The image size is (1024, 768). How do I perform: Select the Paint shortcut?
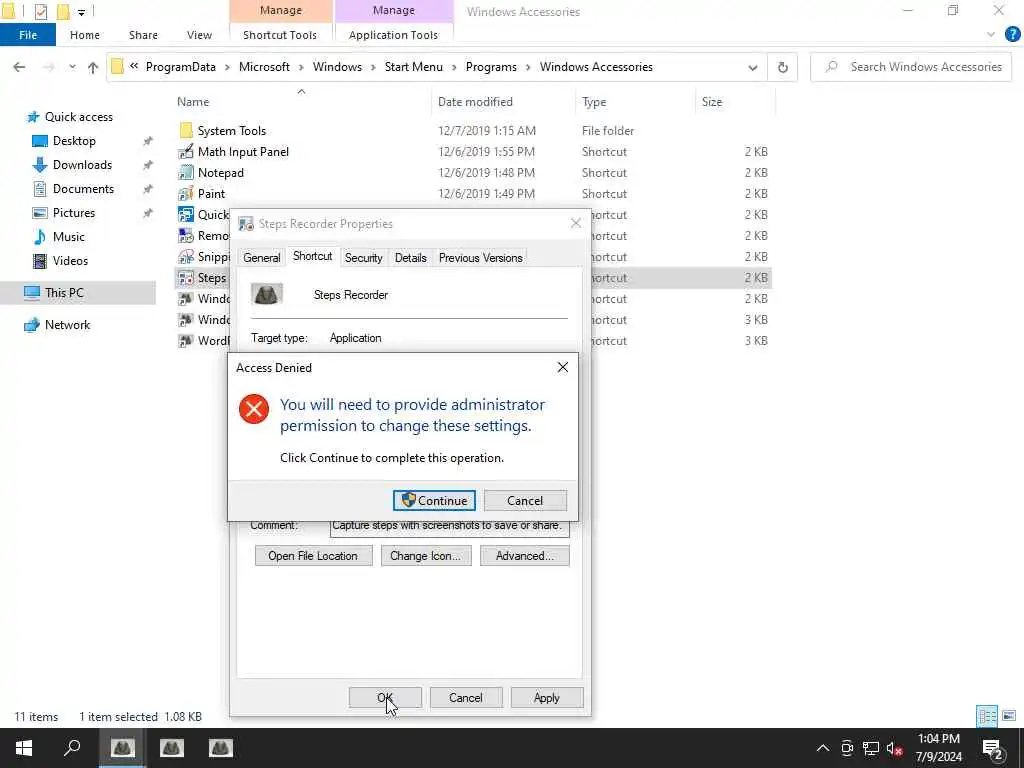coord(211,193)
